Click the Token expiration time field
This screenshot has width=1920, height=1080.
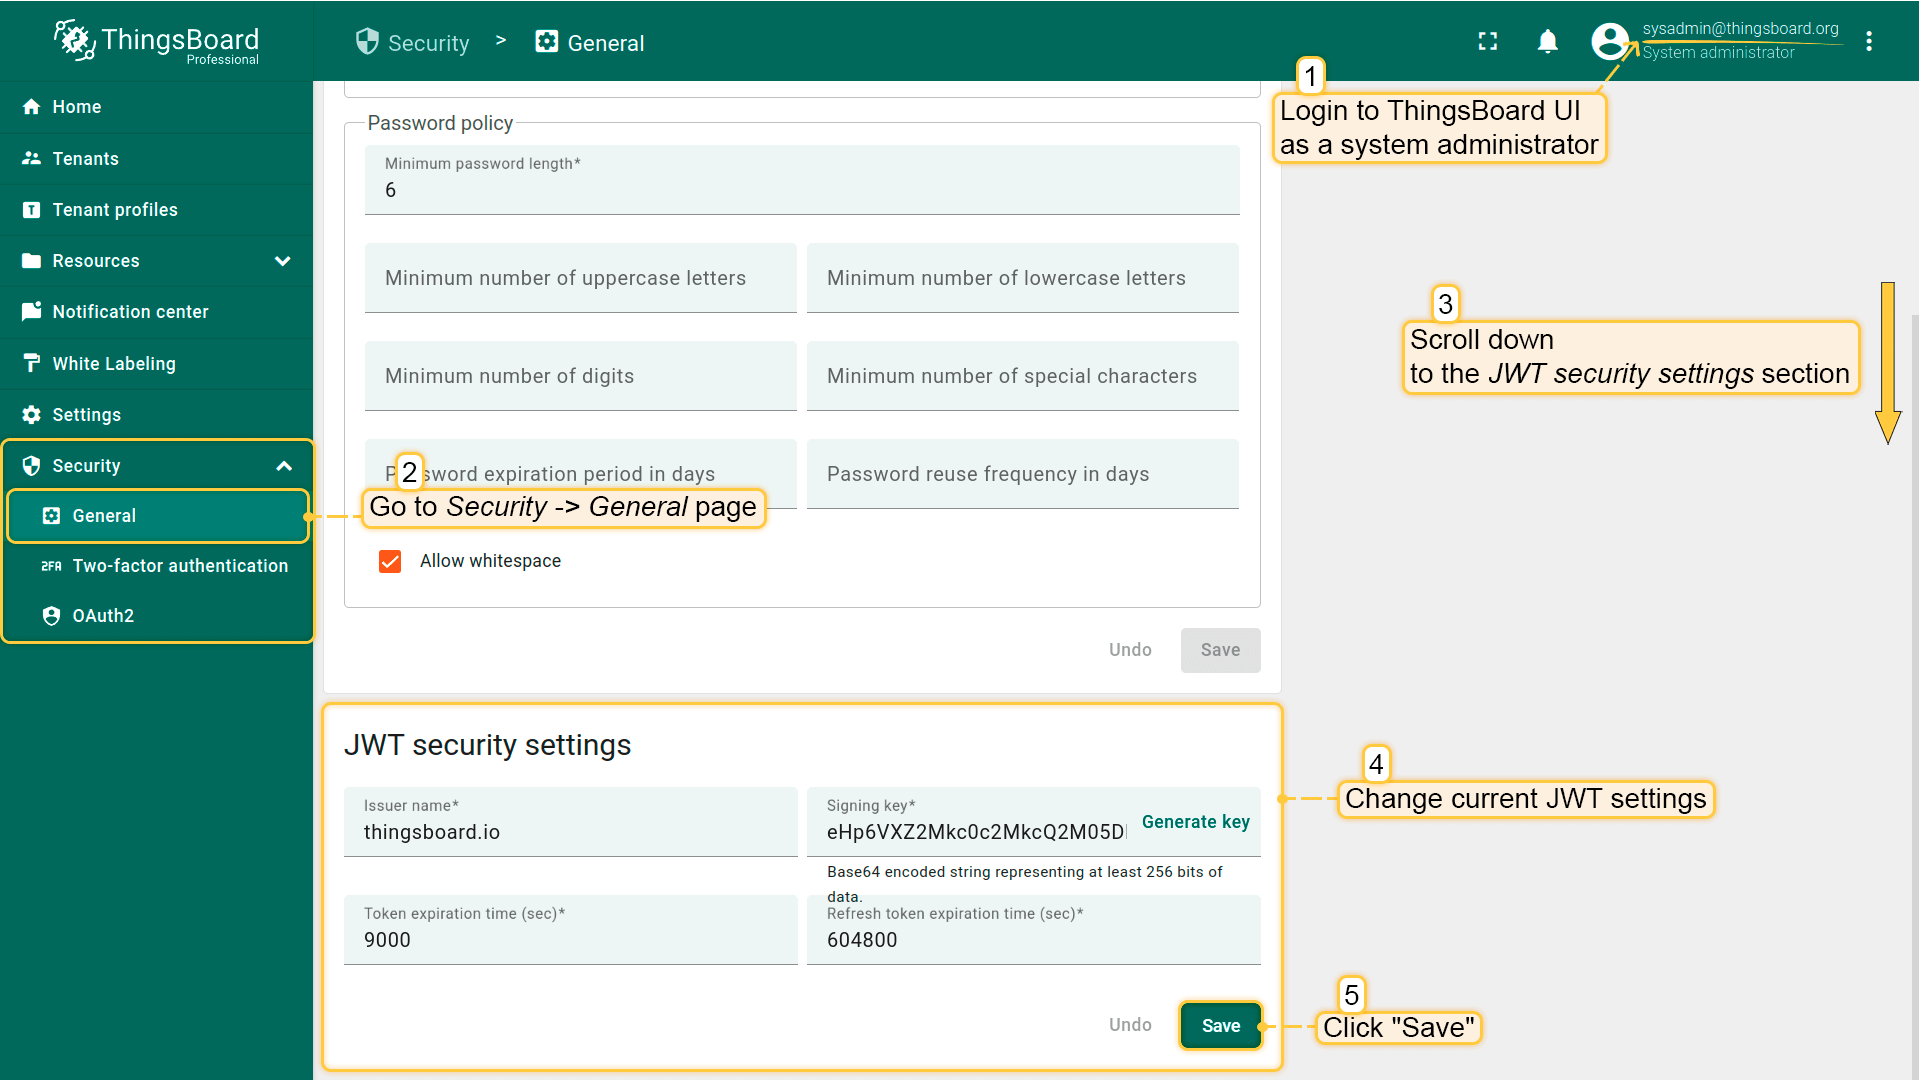[x=570, y=939]
